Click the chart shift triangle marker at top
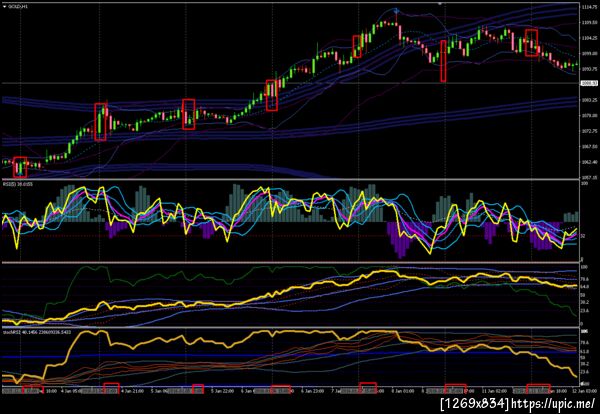 [440, 3]
